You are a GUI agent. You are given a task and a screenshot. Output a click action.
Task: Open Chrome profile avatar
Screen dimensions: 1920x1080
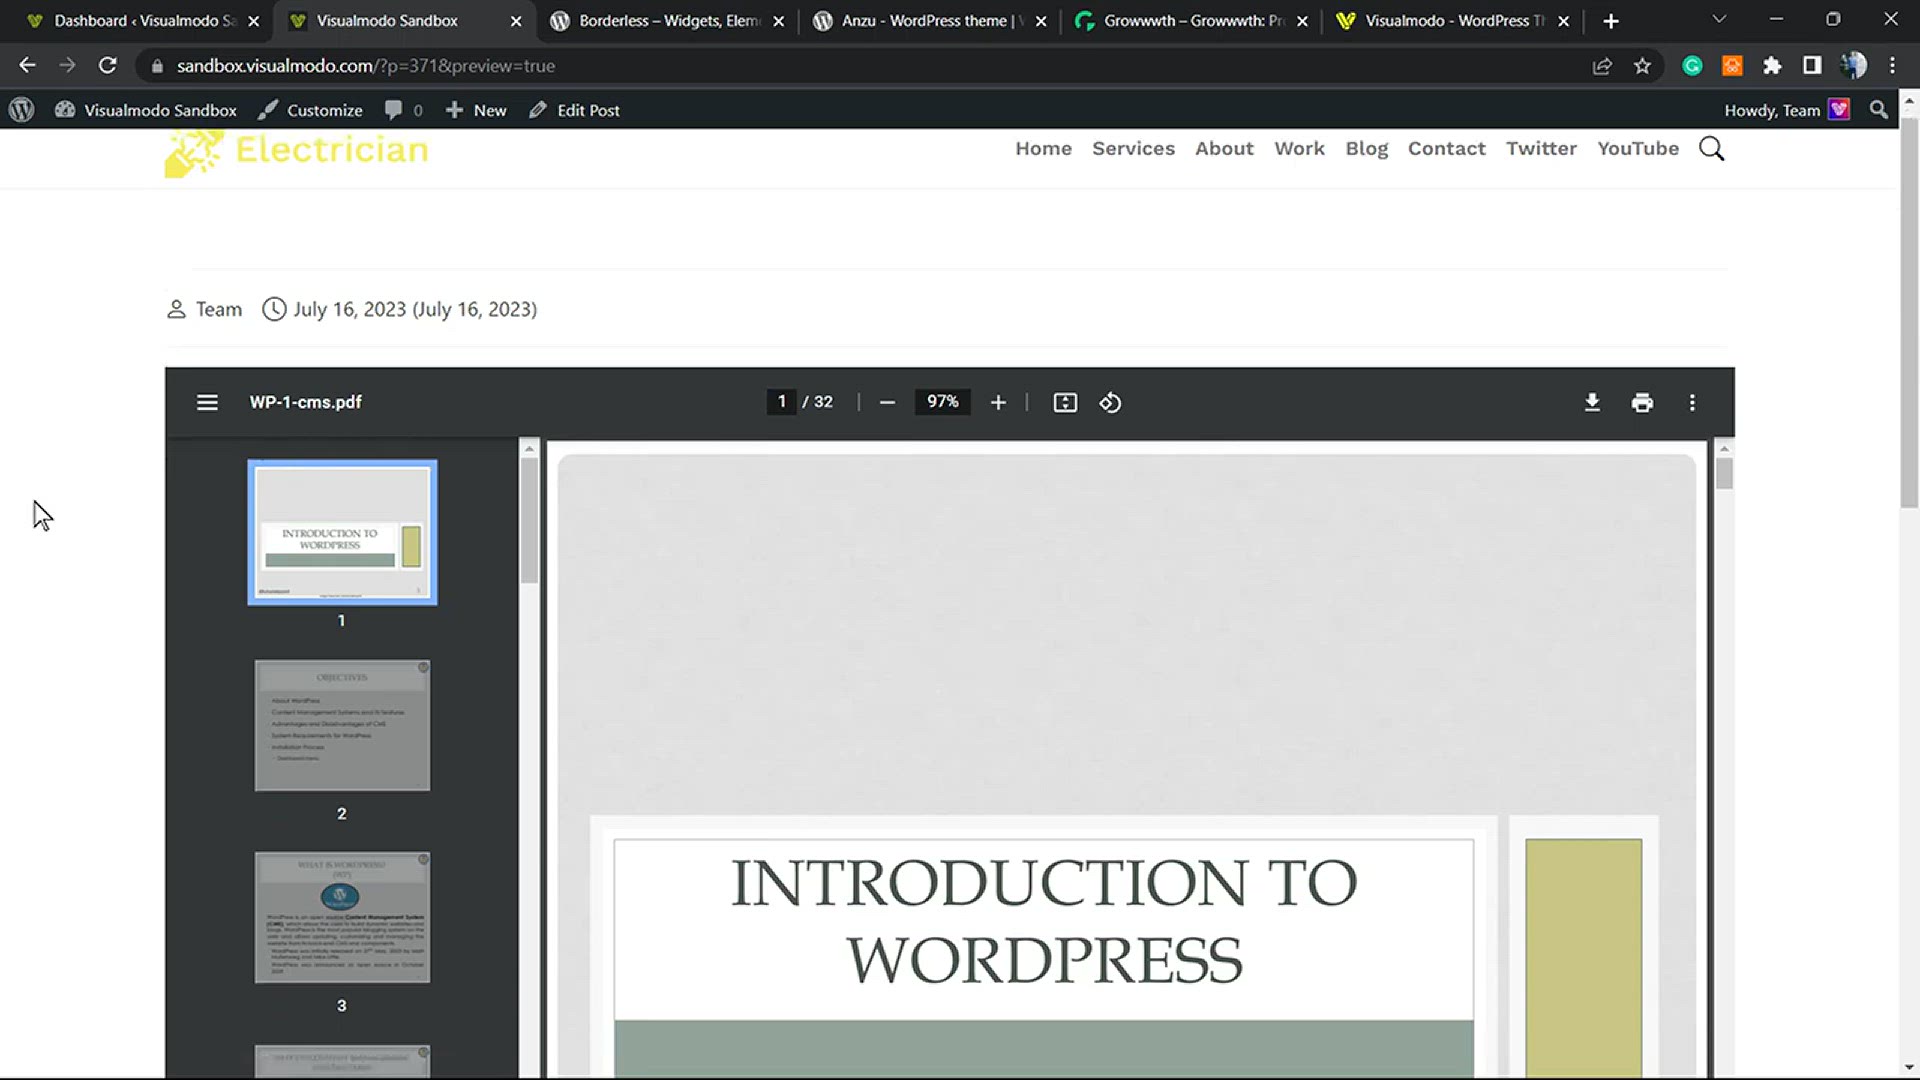pyautogui.click(x=1853, y=65)
